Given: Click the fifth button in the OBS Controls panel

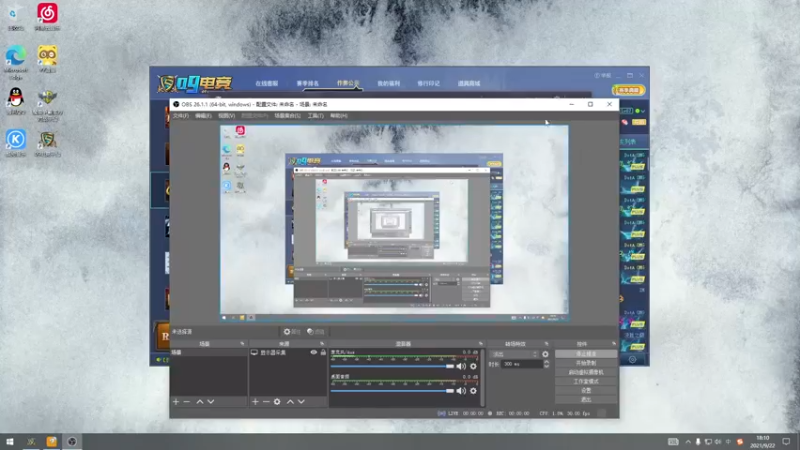Looking at the screenshot, I should pos(586,390).
